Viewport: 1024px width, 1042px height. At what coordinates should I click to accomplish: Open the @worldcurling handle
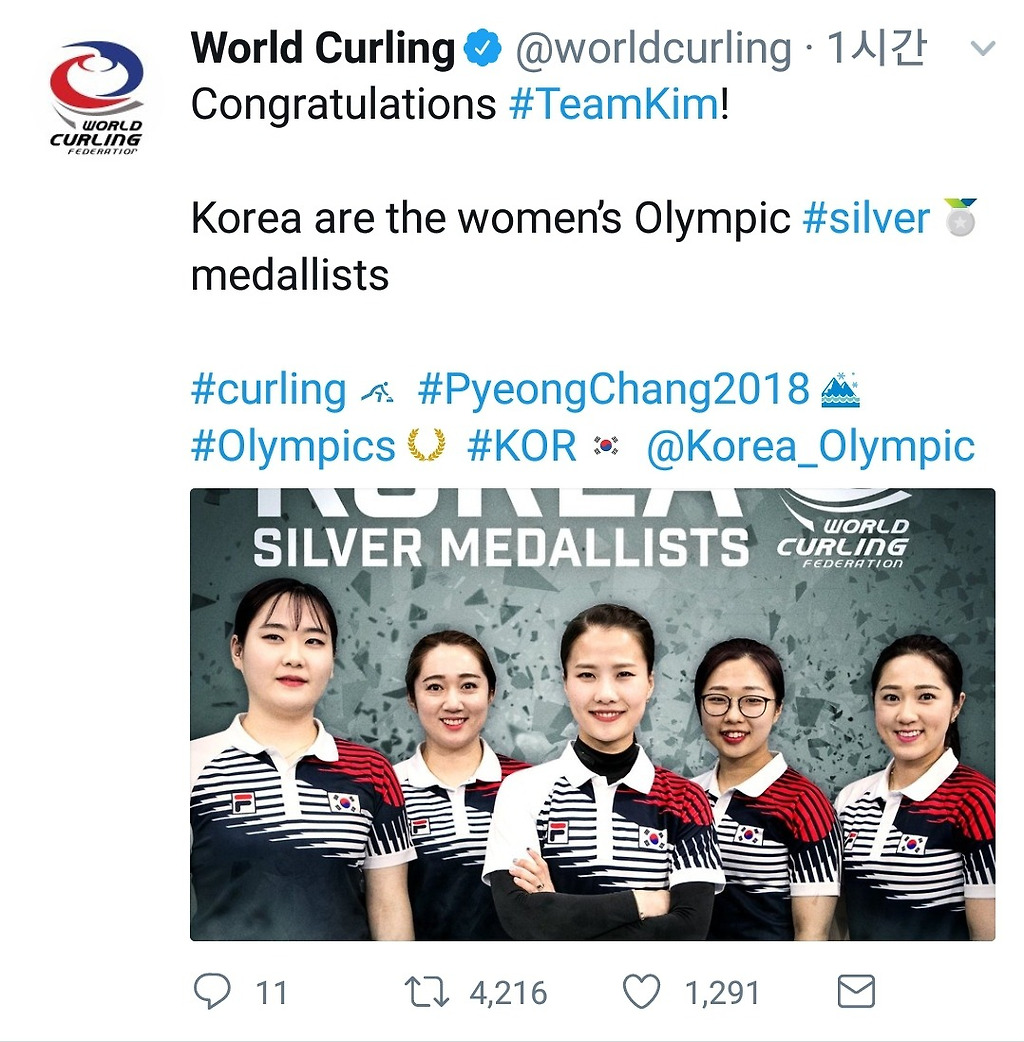pyautogui.click(x=652, y=48)
